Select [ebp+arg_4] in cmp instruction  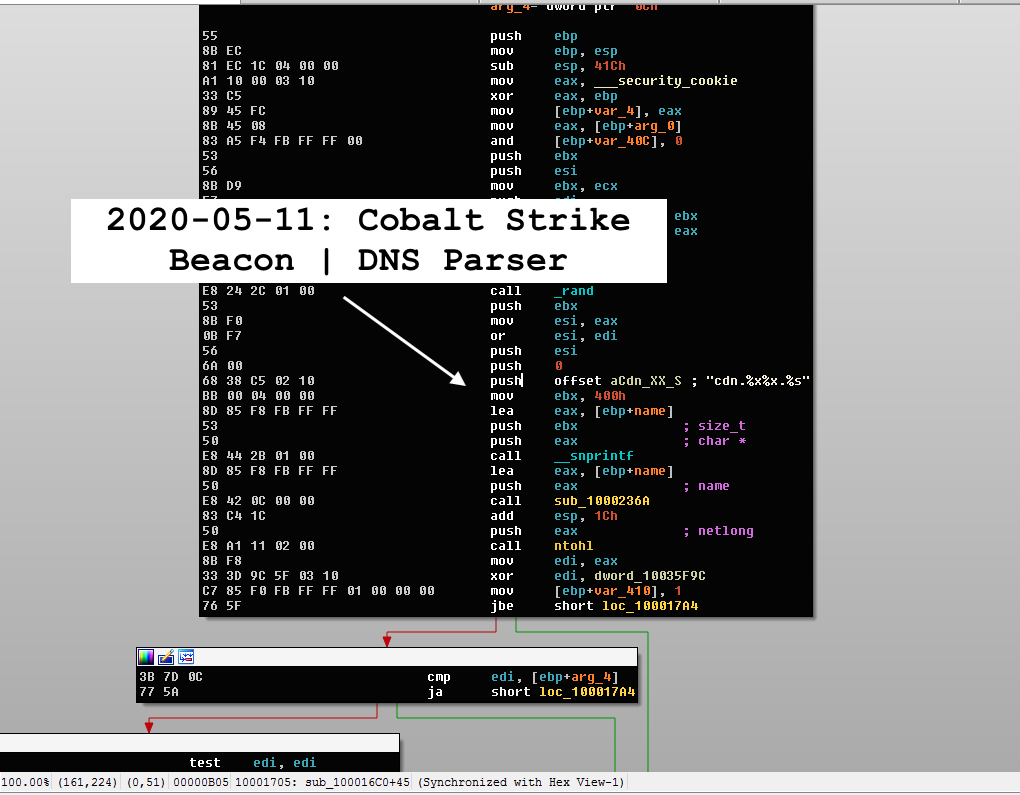[574, 677]
